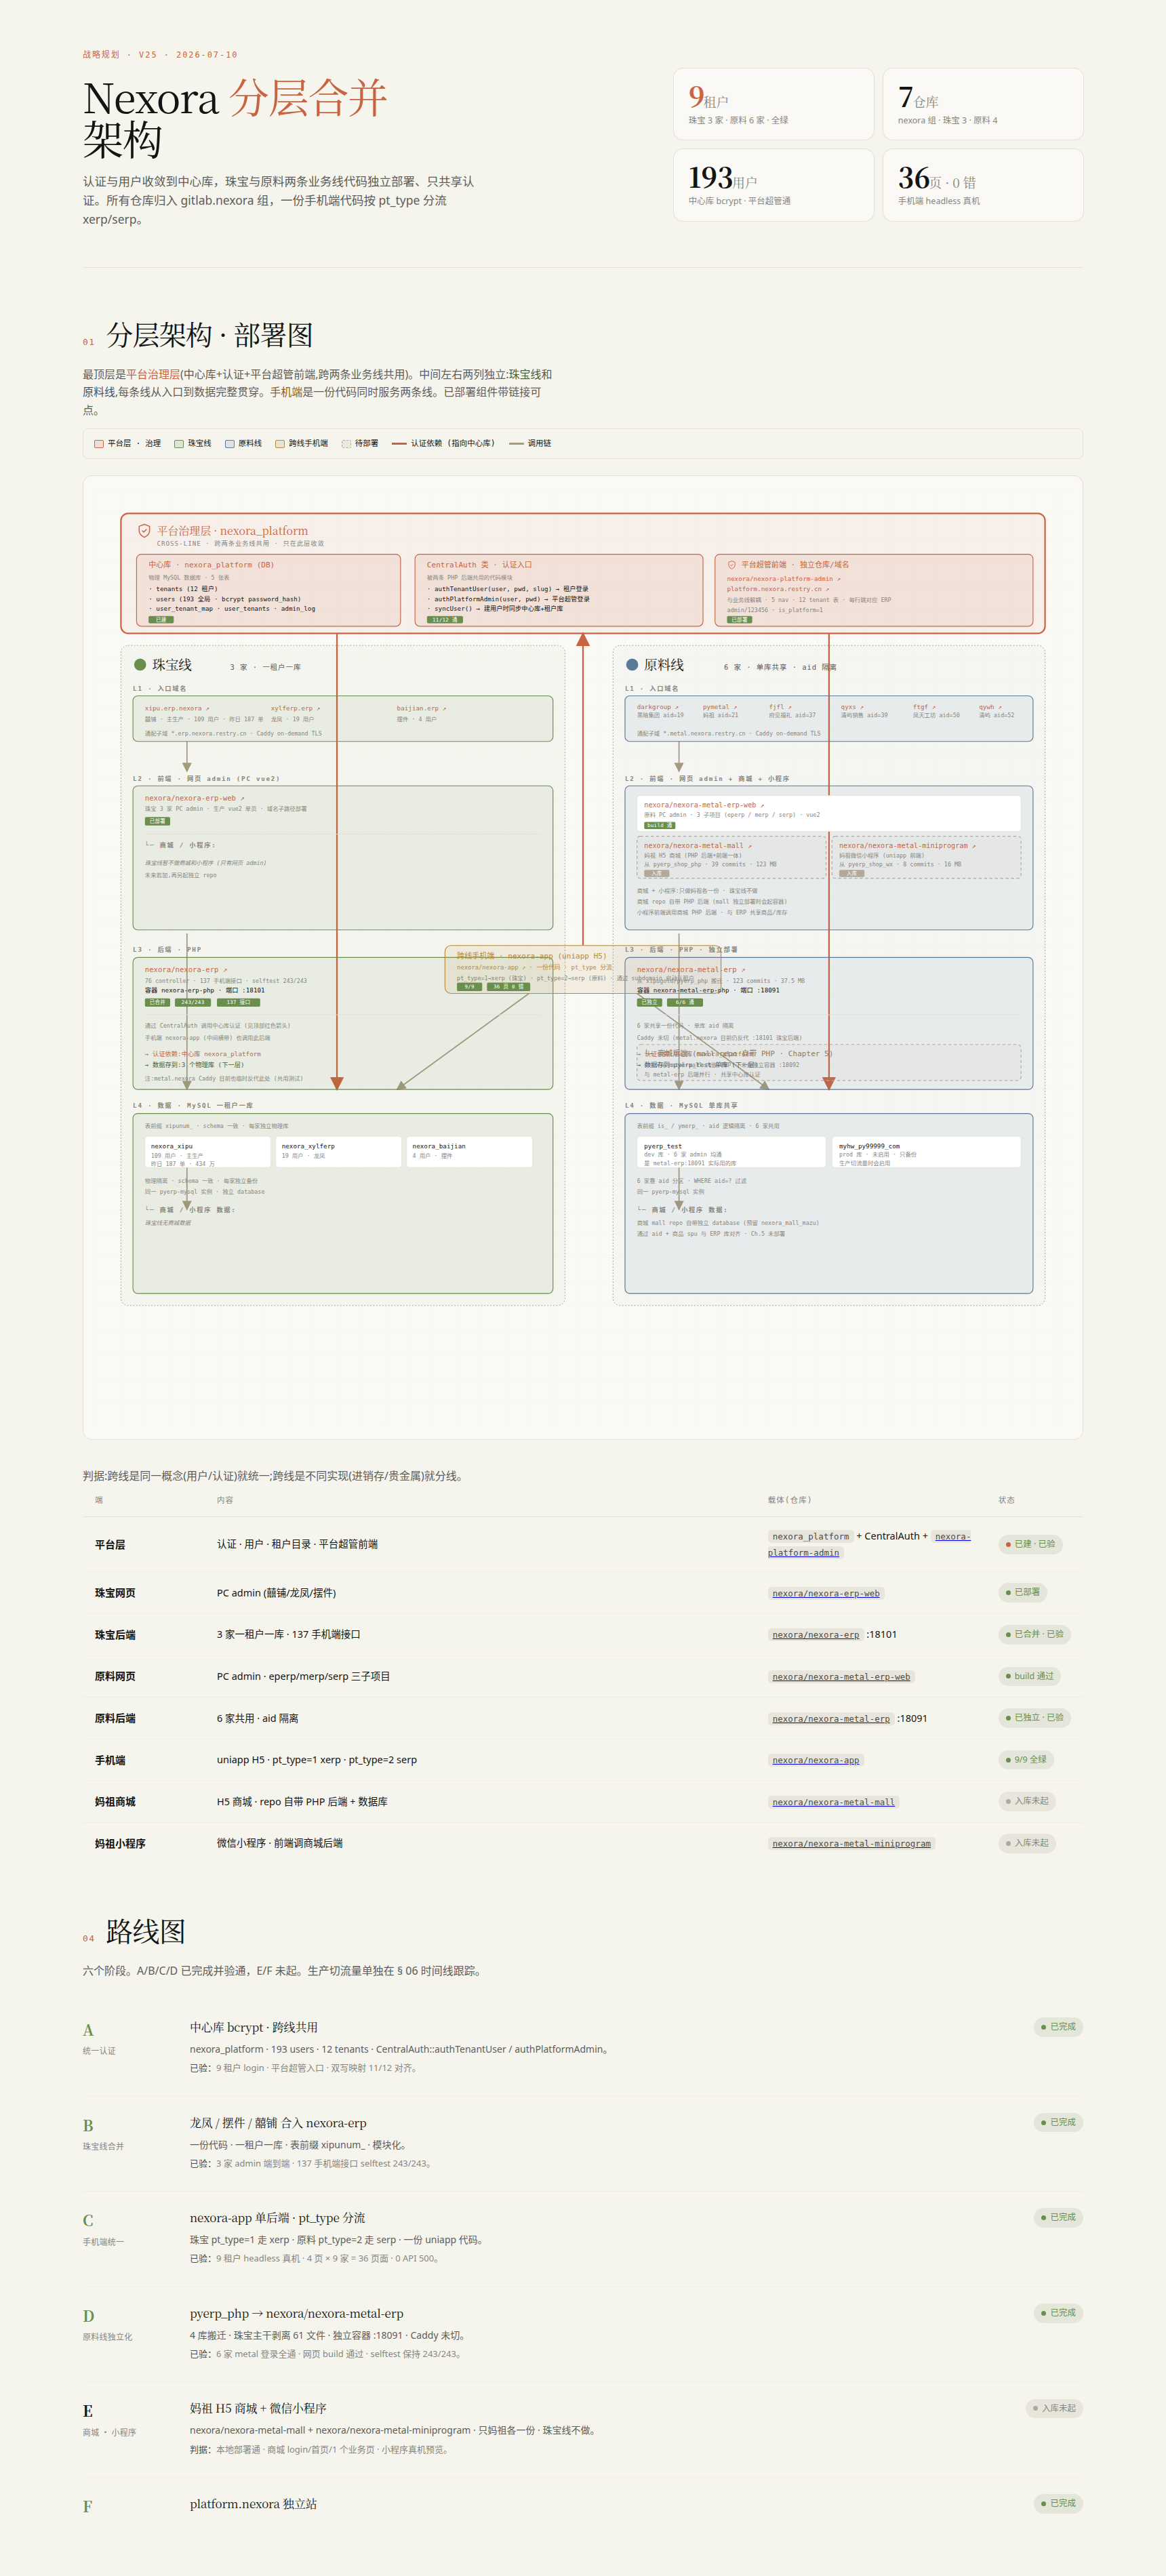Click the 已建·已验 status badge in 平台层 row
This screenshot has width=1166, height=2576.
(1030, 1544)
